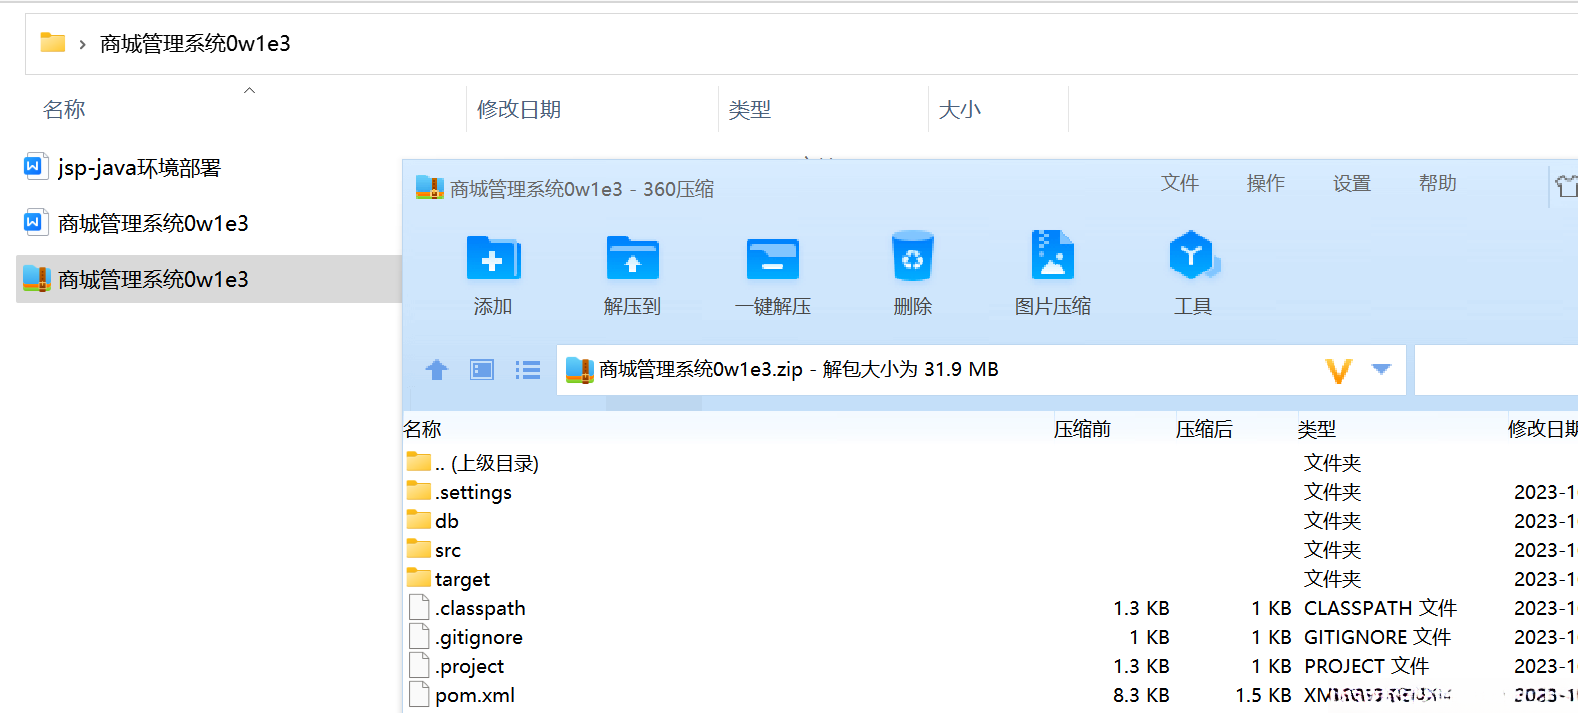Sort archive list by 类型 column
Image resolution: width=1578 pixels, height=713 pixels.
tap(1317, 429)
